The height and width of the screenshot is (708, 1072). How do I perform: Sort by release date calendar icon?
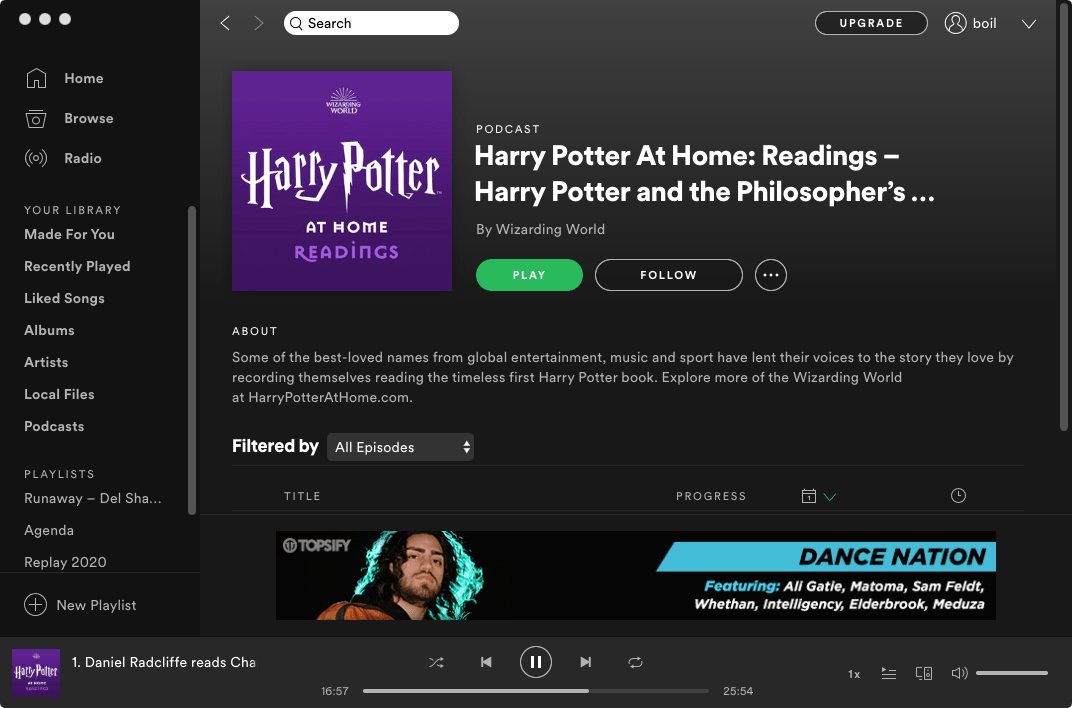tap(809, 496)
